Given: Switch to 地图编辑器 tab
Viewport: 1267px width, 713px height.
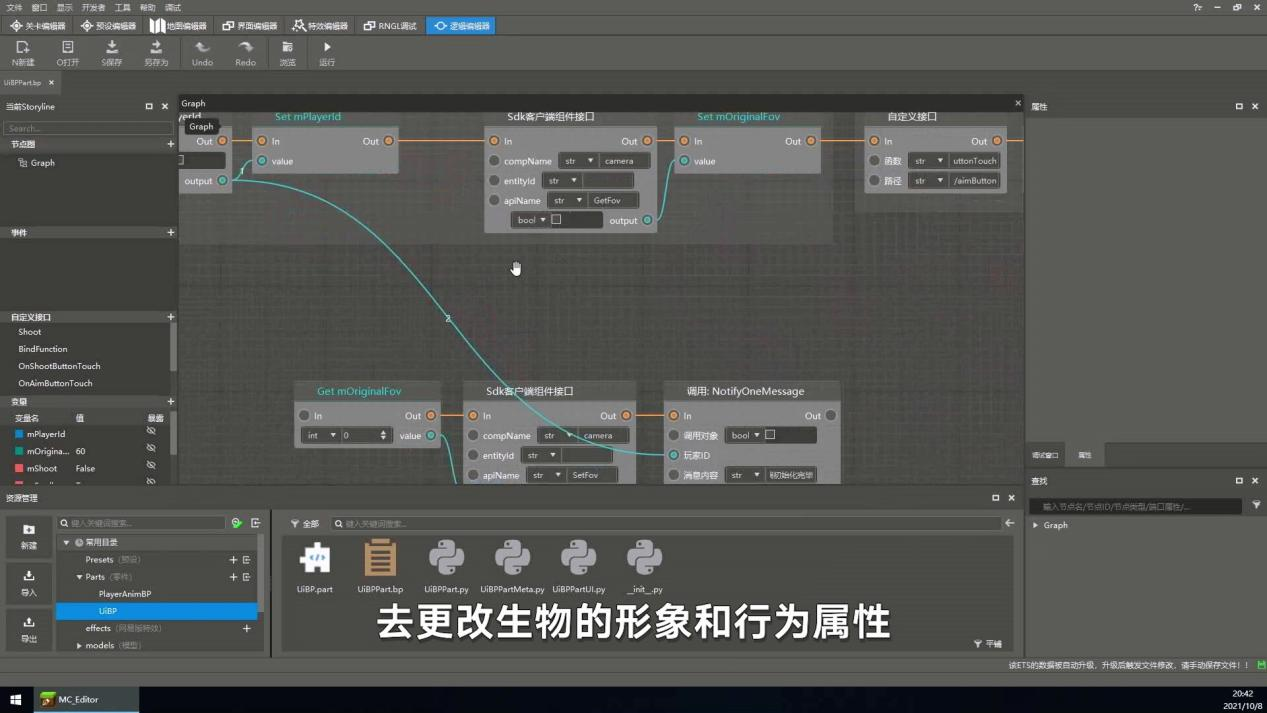Looking at the screenshot, I should click(178, 26).
